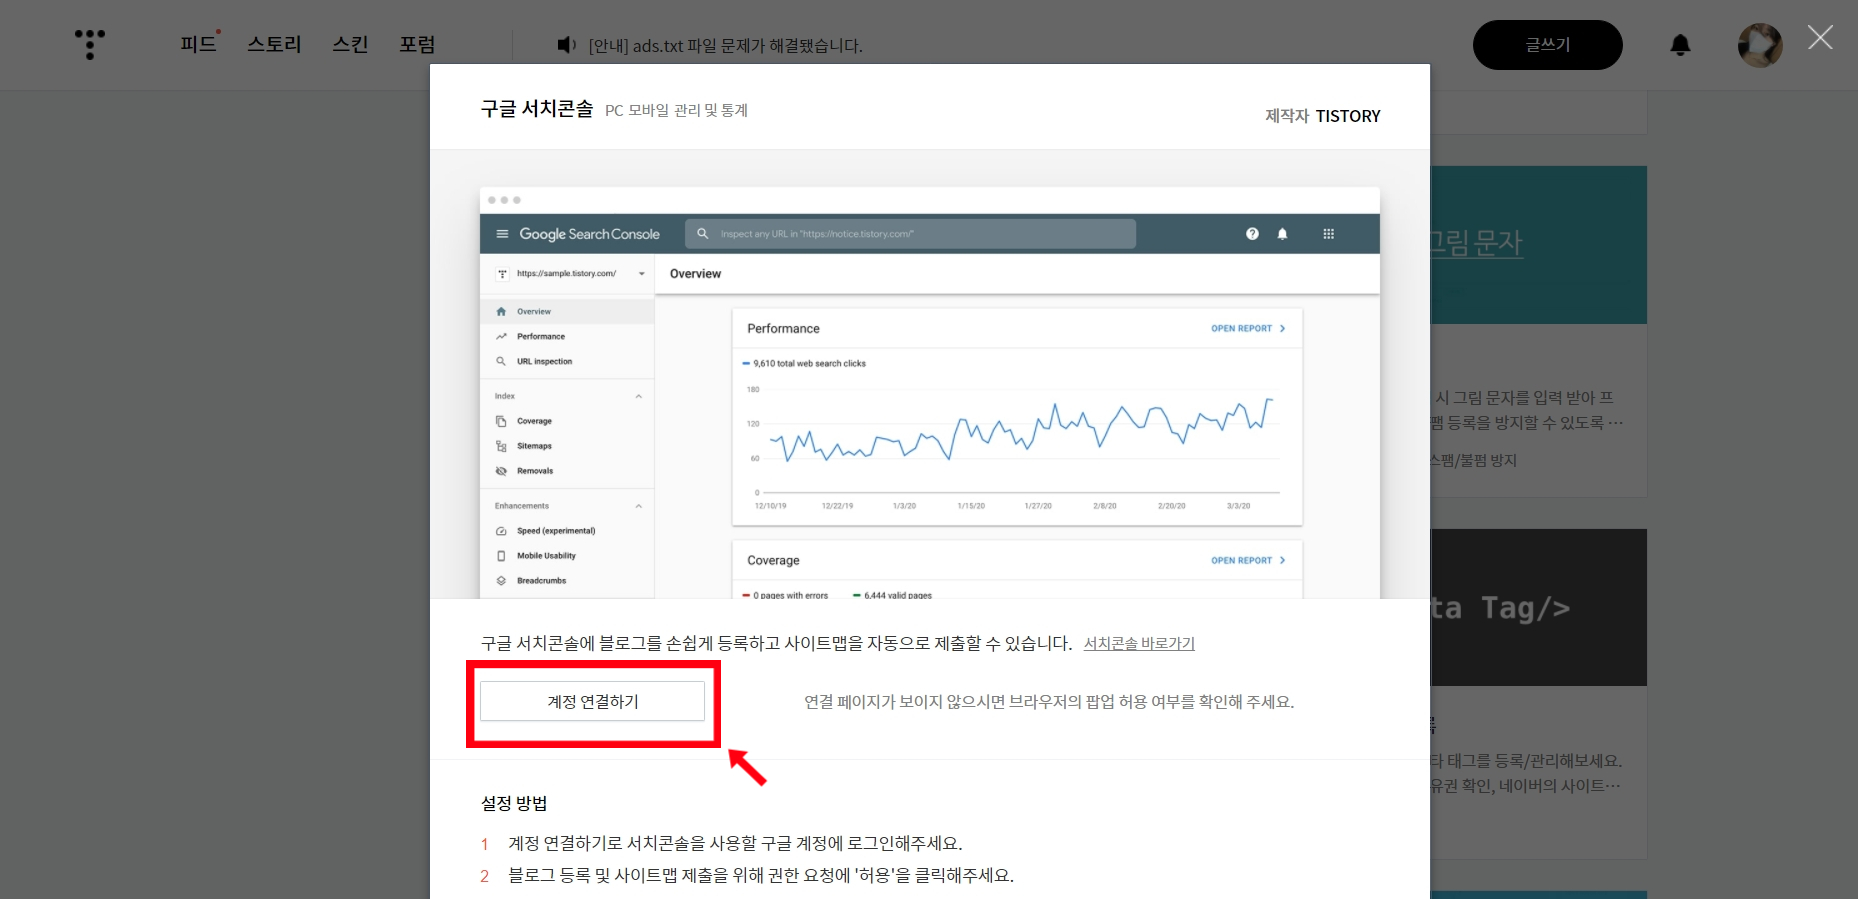This screenshot has height=899, width=1858.
Task: Click the 글쓰기 button
Action: coord(1548,45)
